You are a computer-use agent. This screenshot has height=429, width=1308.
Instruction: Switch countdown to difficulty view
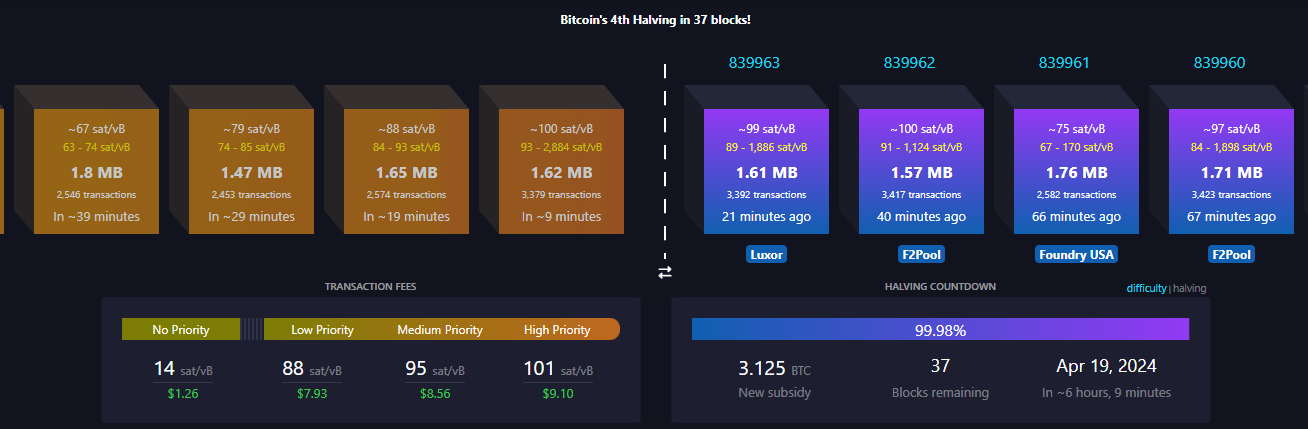pos(1146,288)
